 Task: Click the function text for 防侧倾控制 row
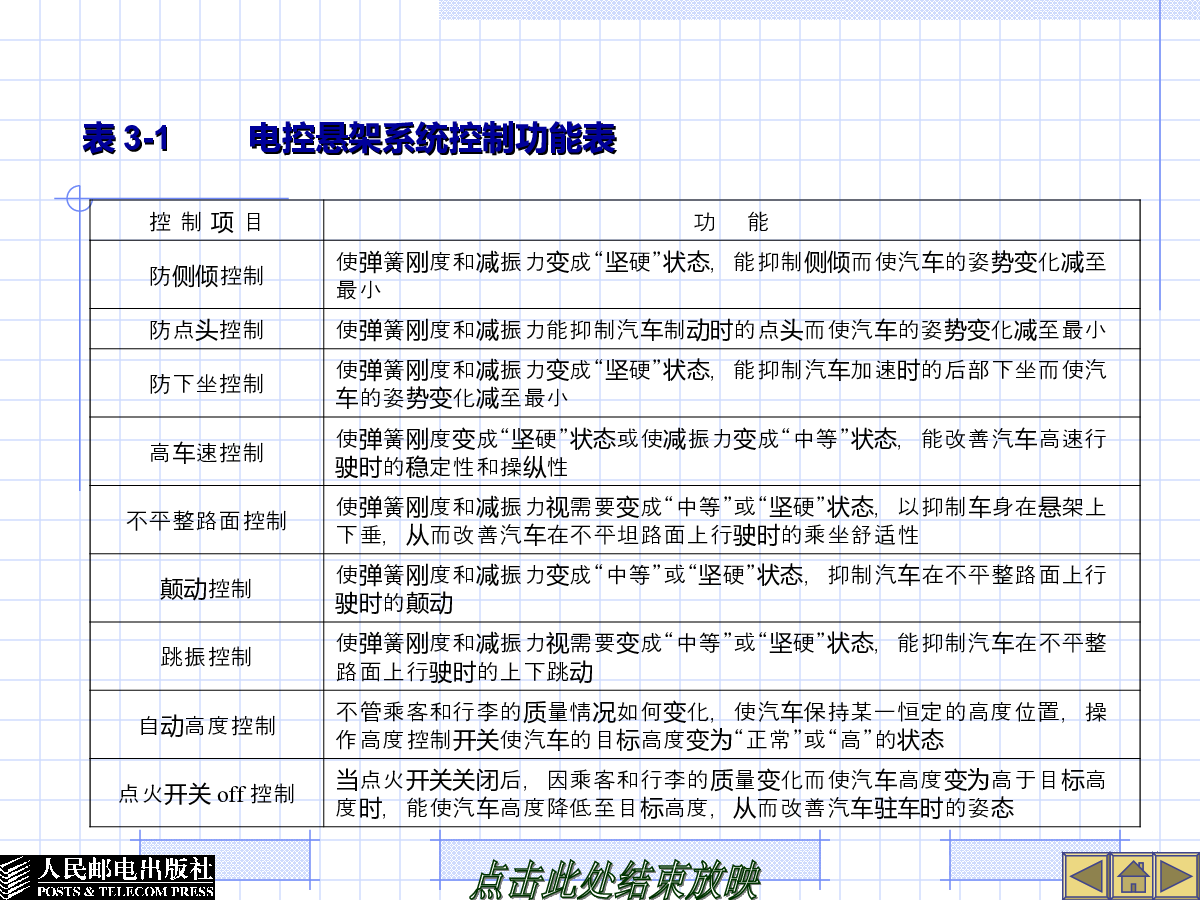[721, 275]
